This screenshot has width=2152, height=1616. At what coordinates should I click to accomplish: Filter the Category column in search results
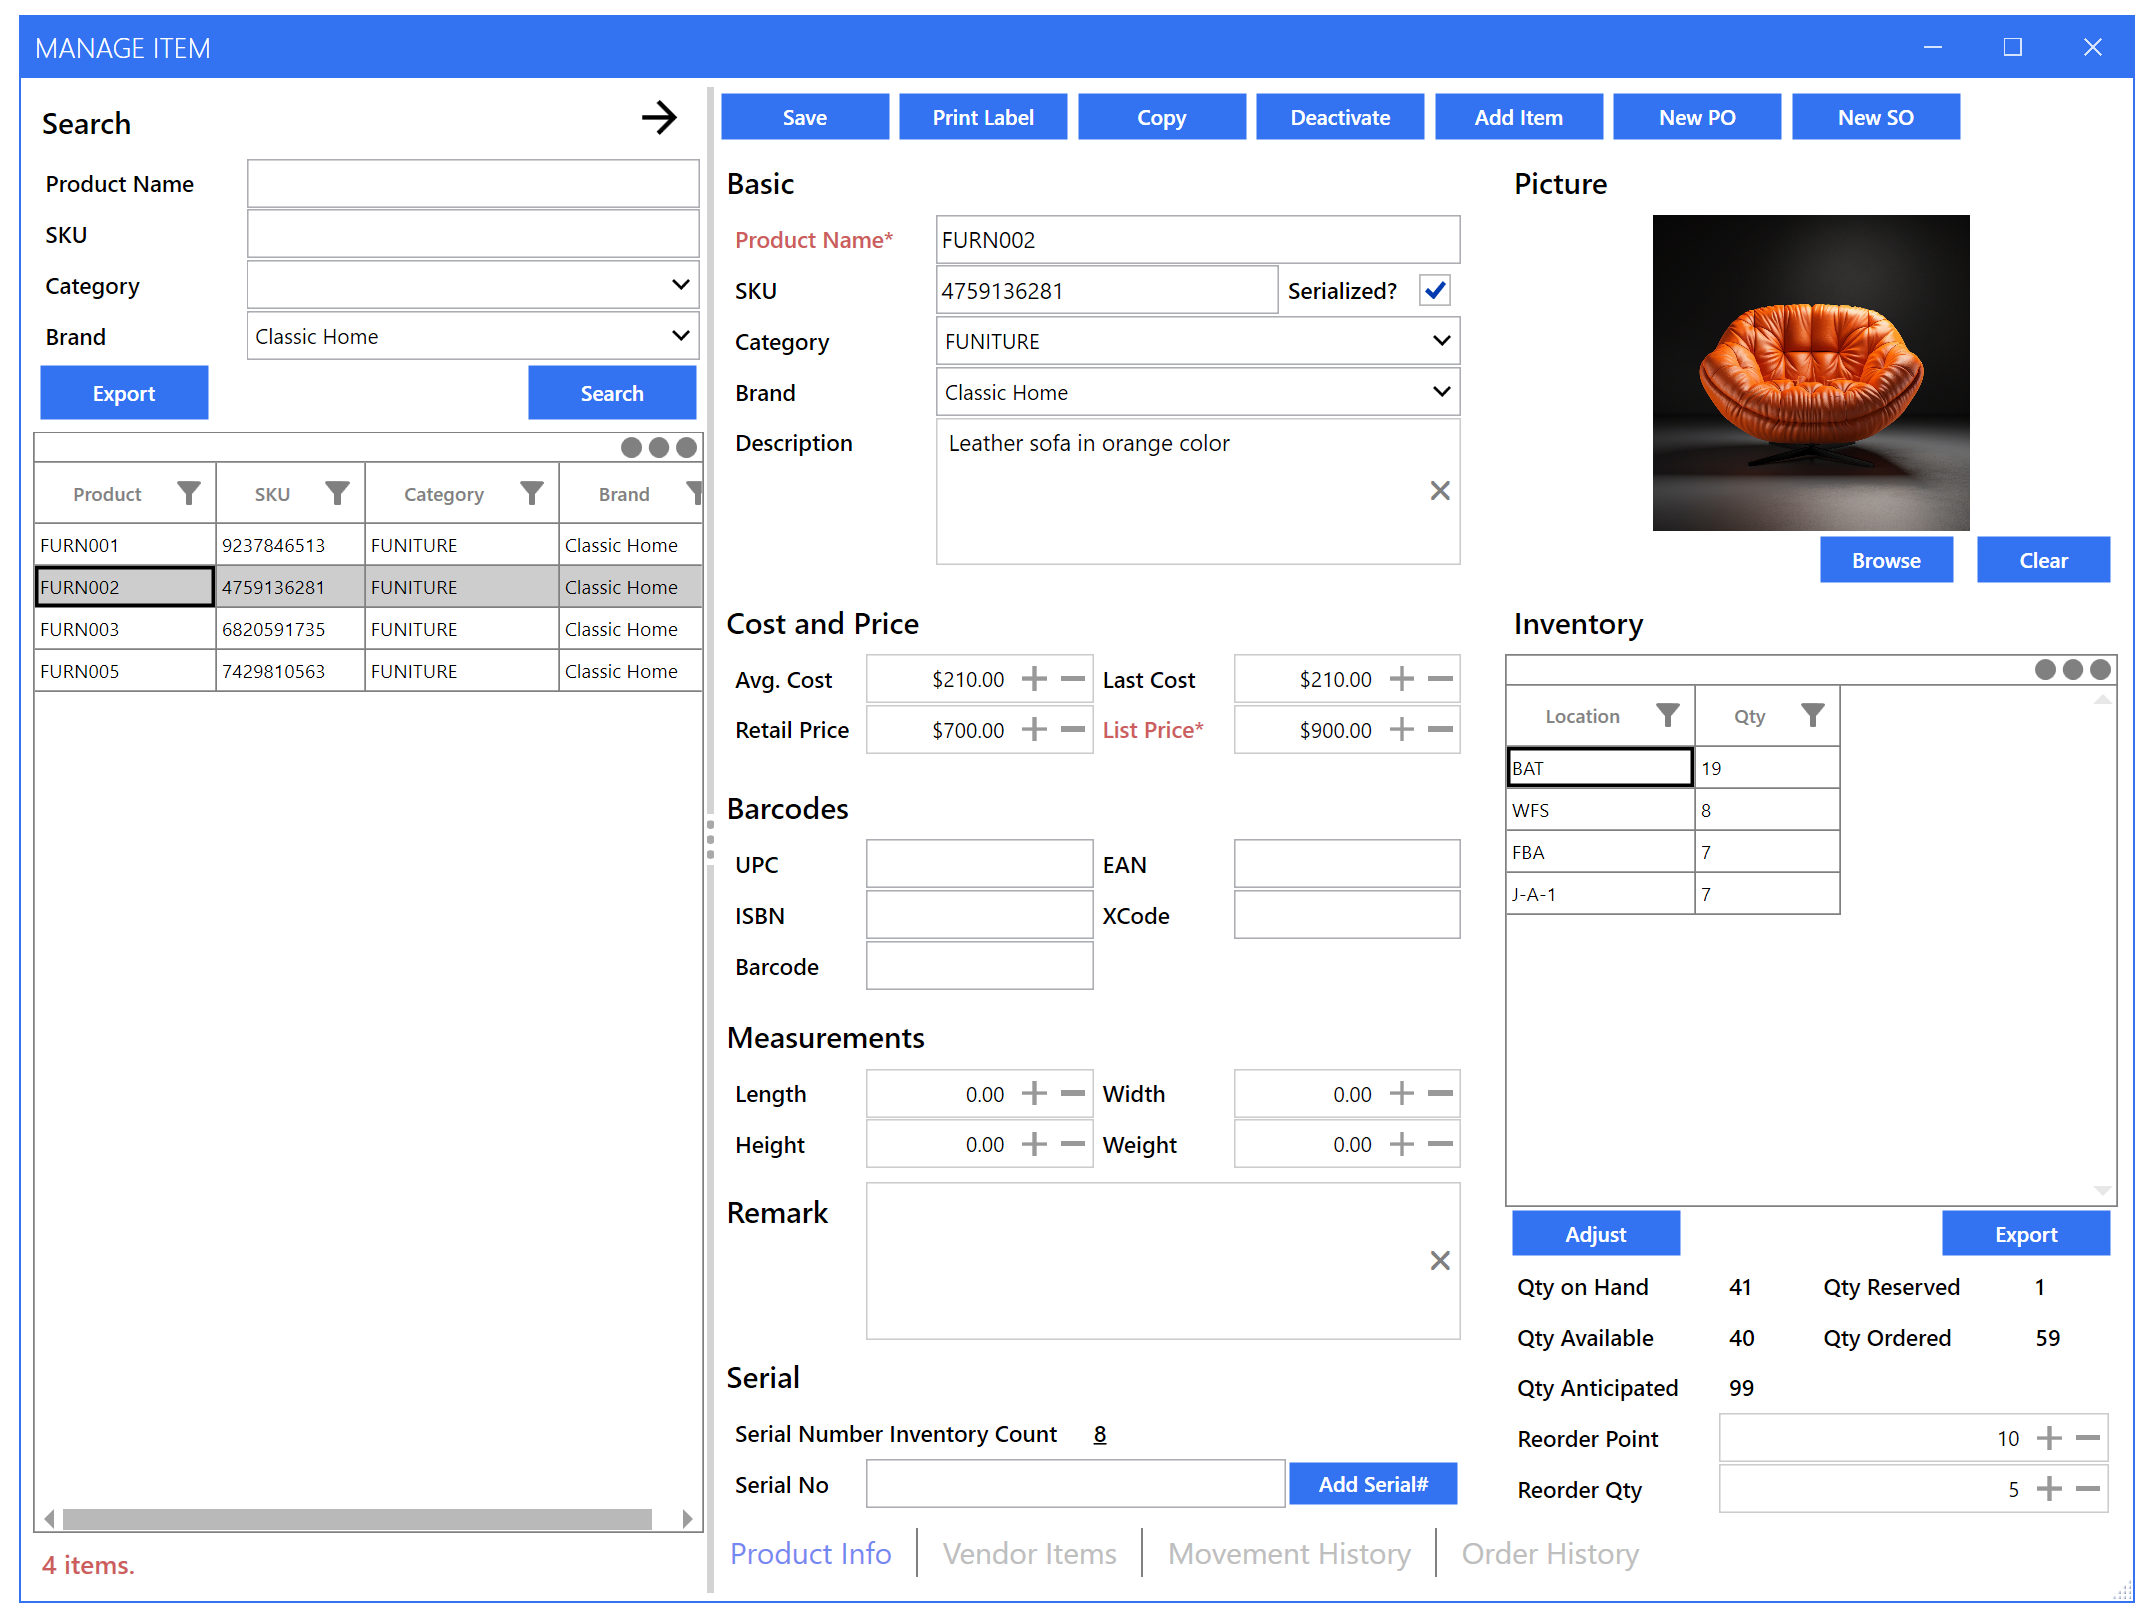click(531, 493)
